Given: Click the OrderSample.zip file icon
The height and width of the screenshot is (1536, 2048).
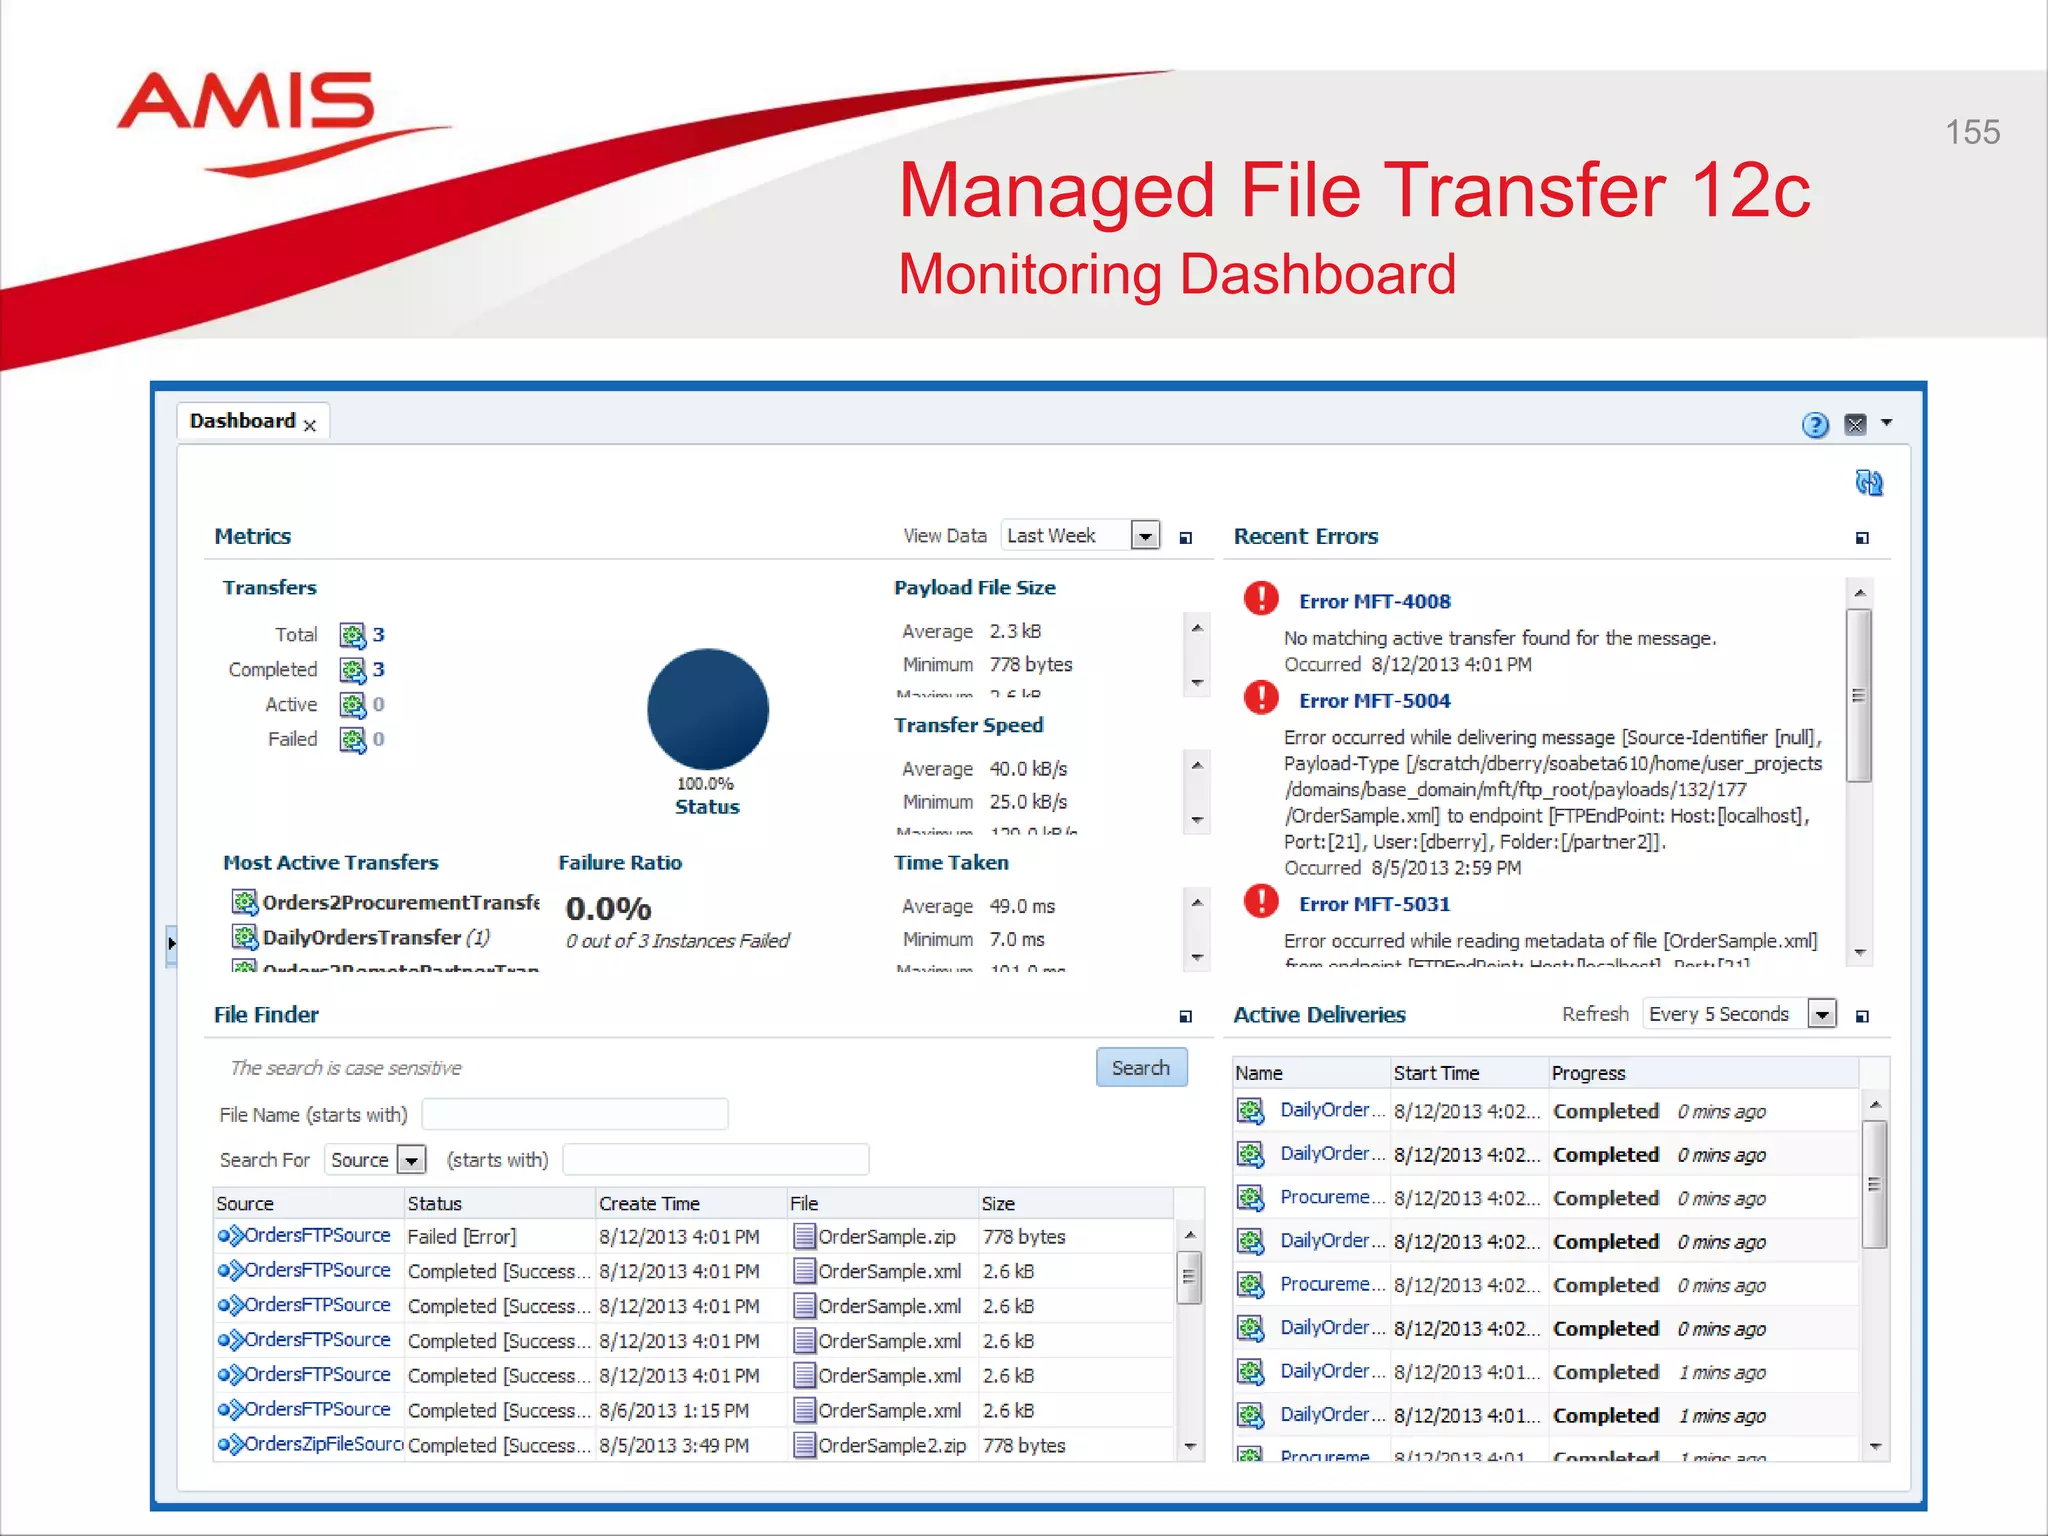Looking at the screenshot, I should (804, 1237).
